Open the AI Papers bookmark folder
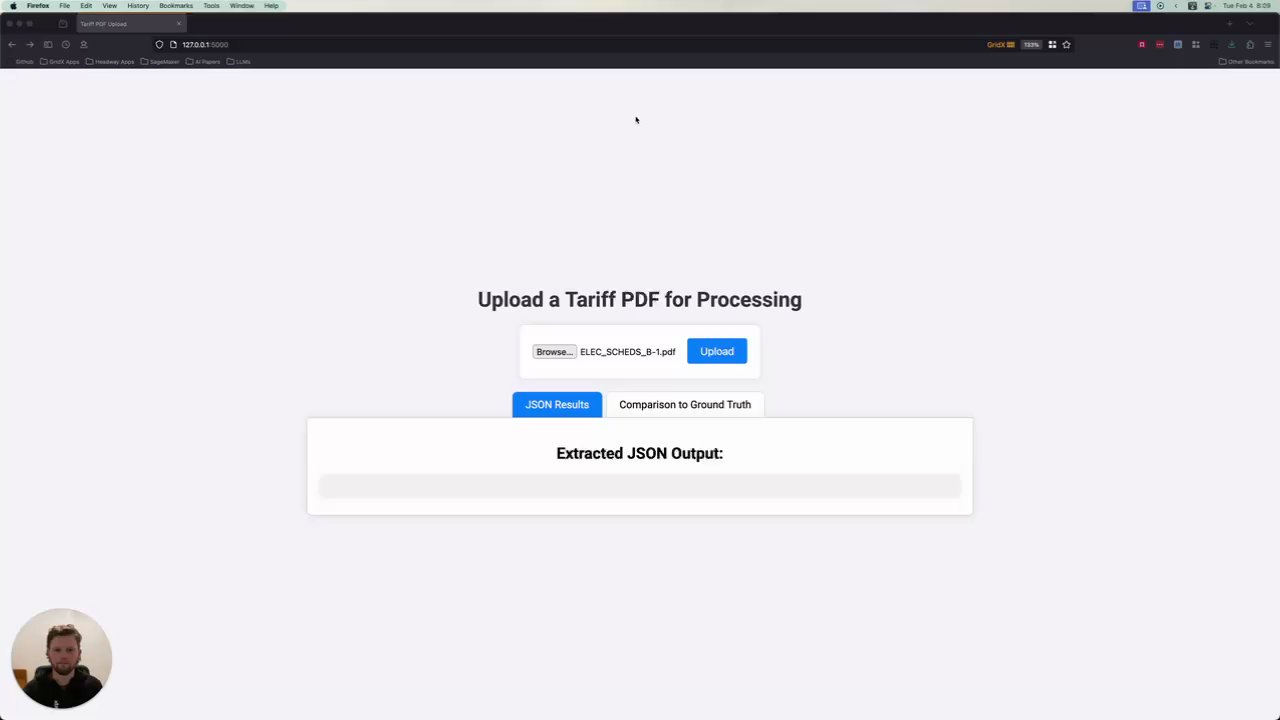Viewport: 1280px width, 720px height. [x=203, y=62]
